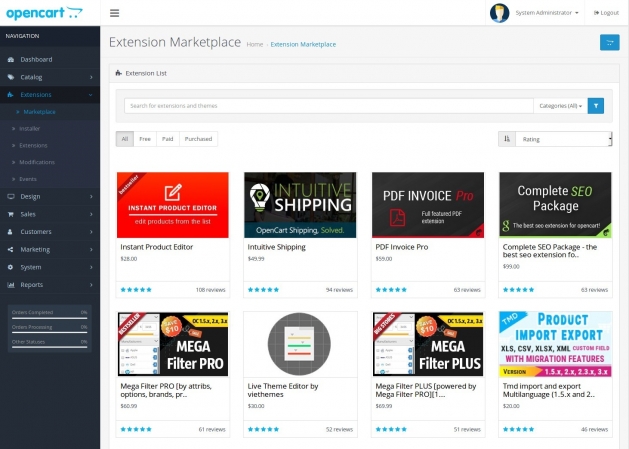This screenshot has height=449, width=629.
Task: Open the Rating sort dropdown
Action: (563, 139)
